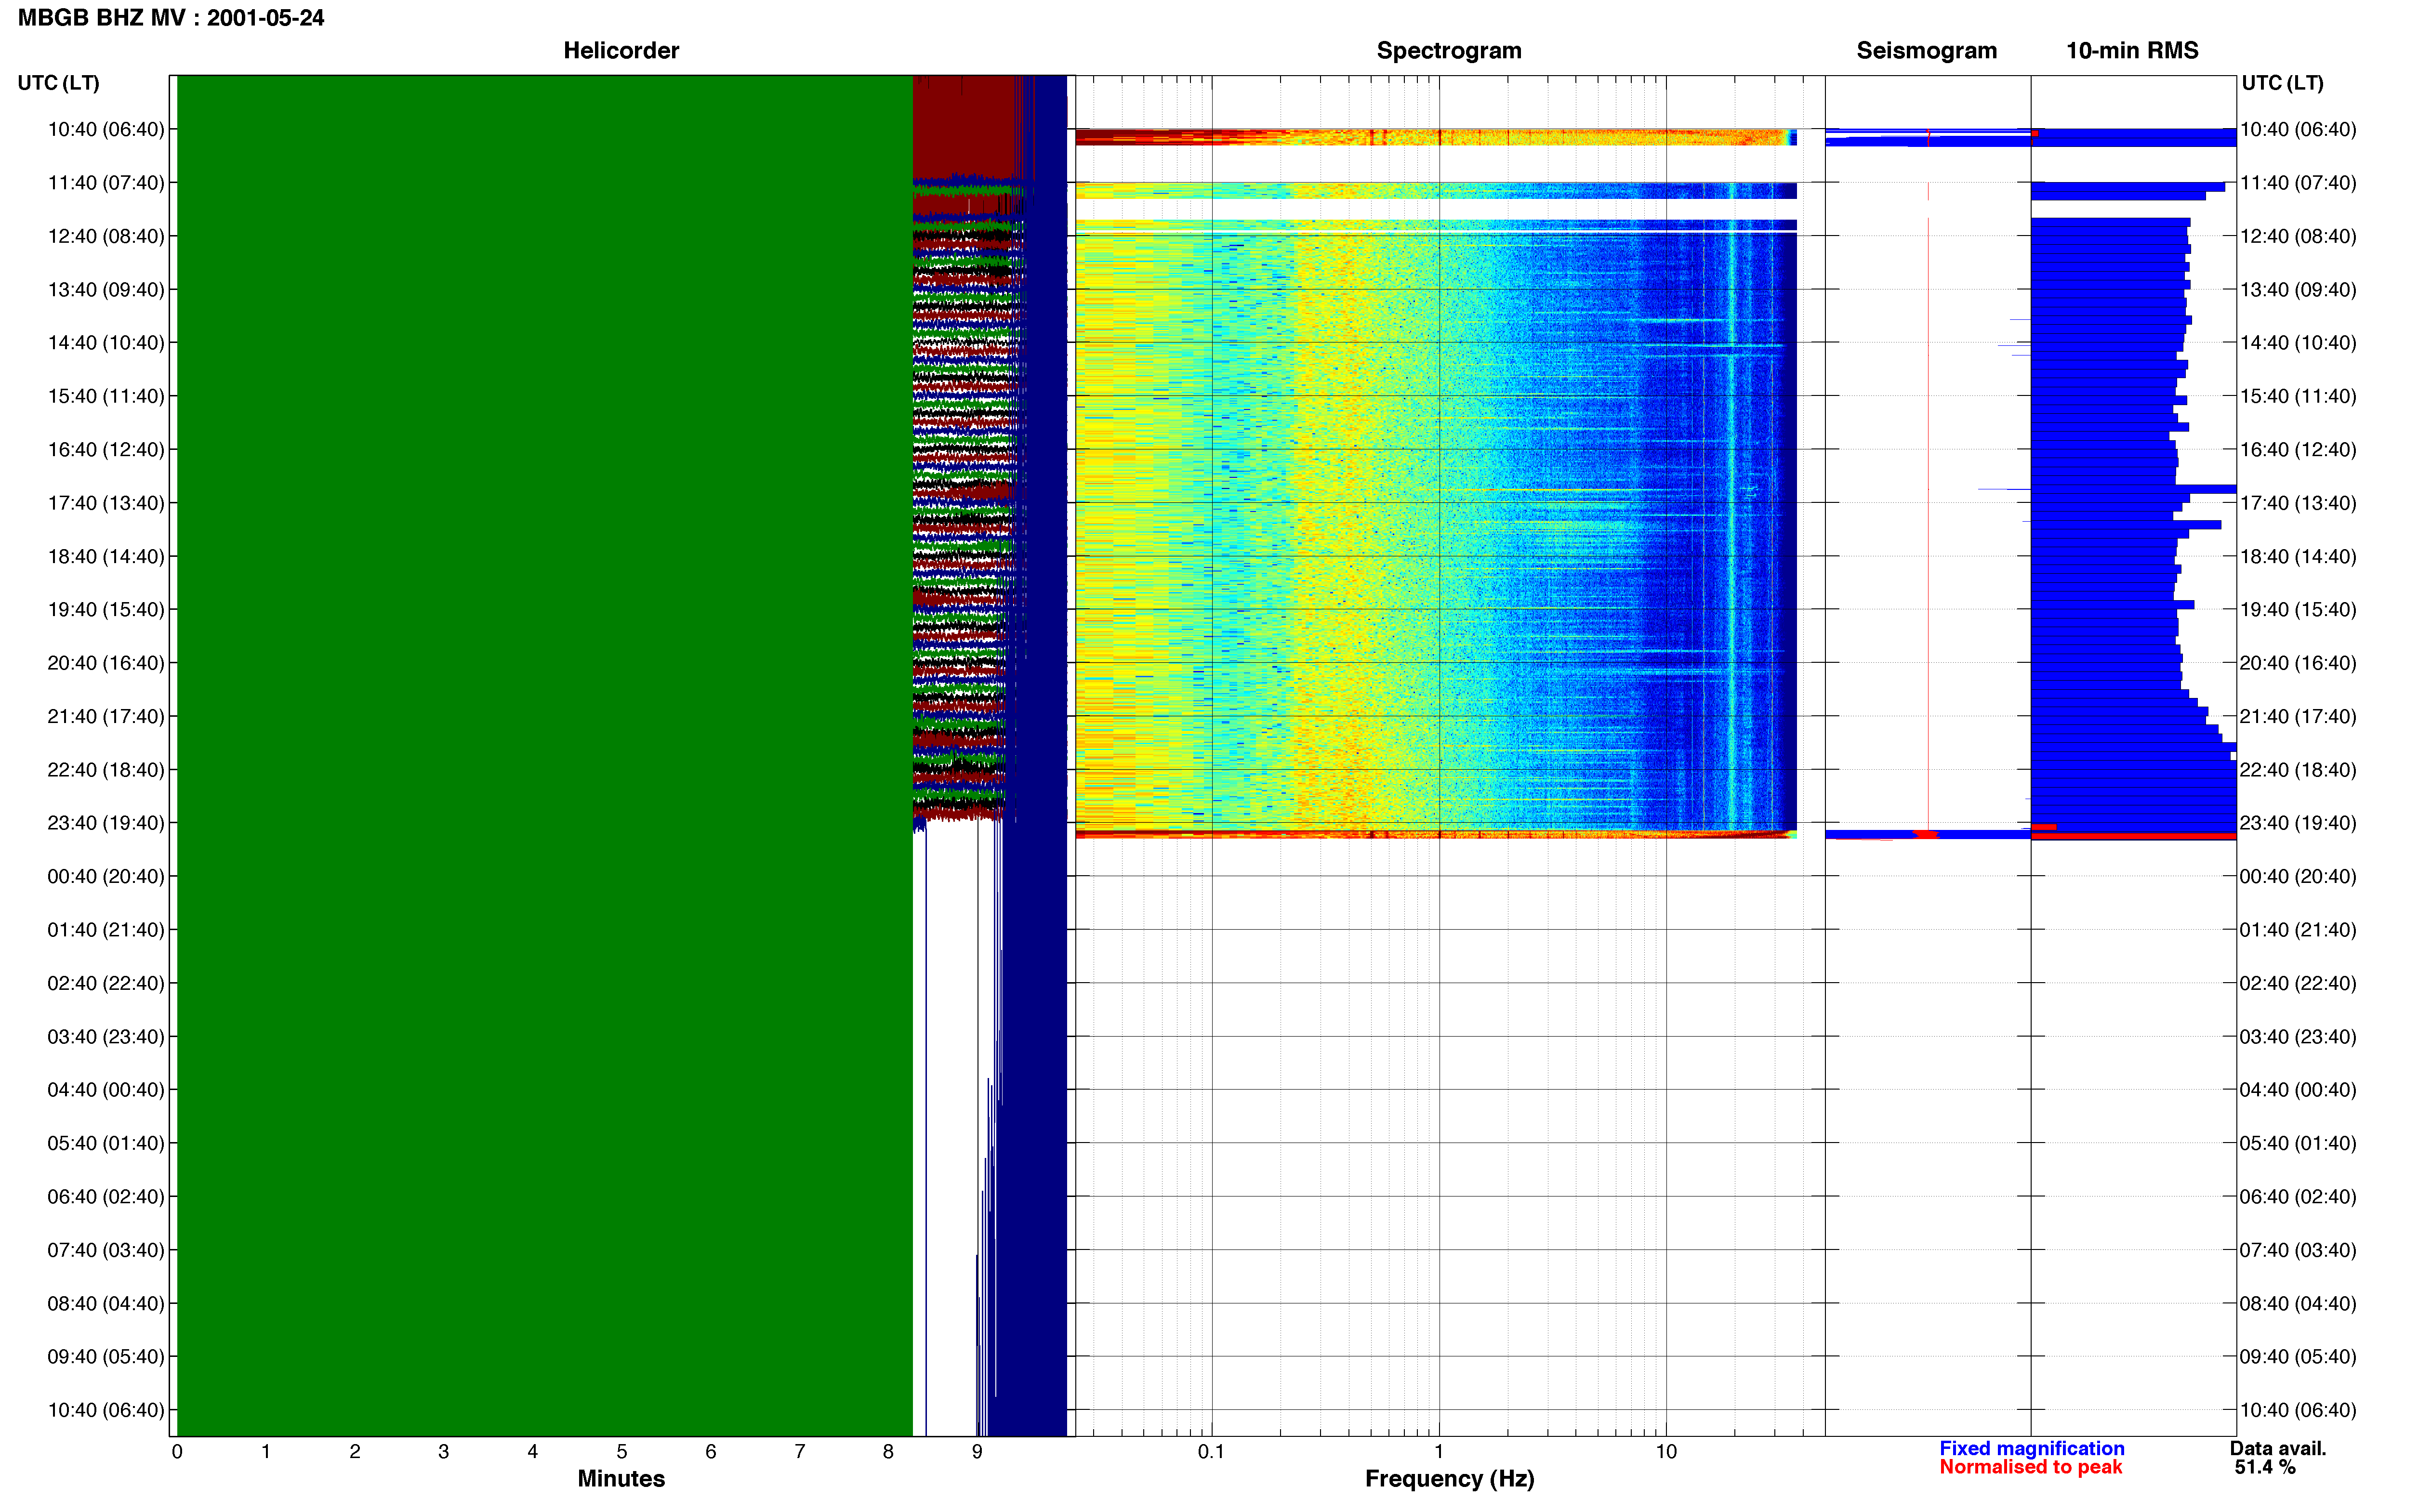Click the left 16:40 (12:40) time label
The height and width of the screenshot is (1512, 2418).
click(x=106, y=449)
